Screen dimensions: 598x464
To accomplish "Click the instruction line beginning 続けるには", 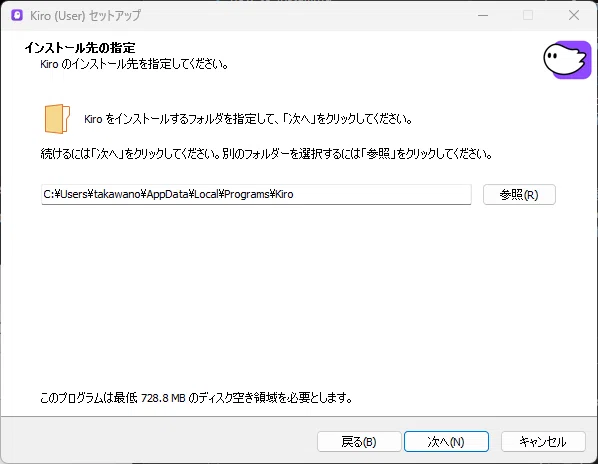I will pyautogui.click(x=266, y=154).
